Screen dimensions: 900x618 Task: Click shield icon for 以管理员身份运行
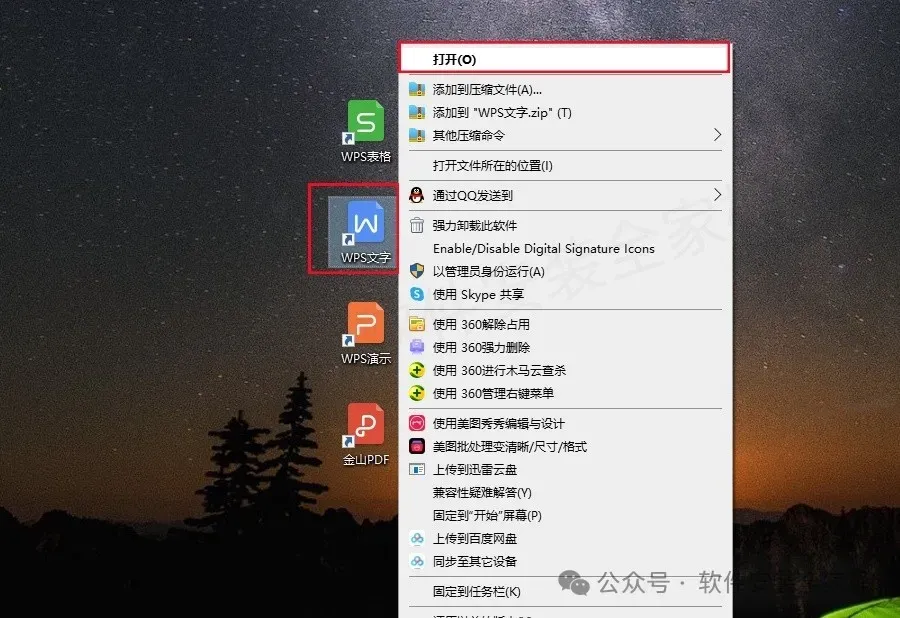[x=417, y=271]
